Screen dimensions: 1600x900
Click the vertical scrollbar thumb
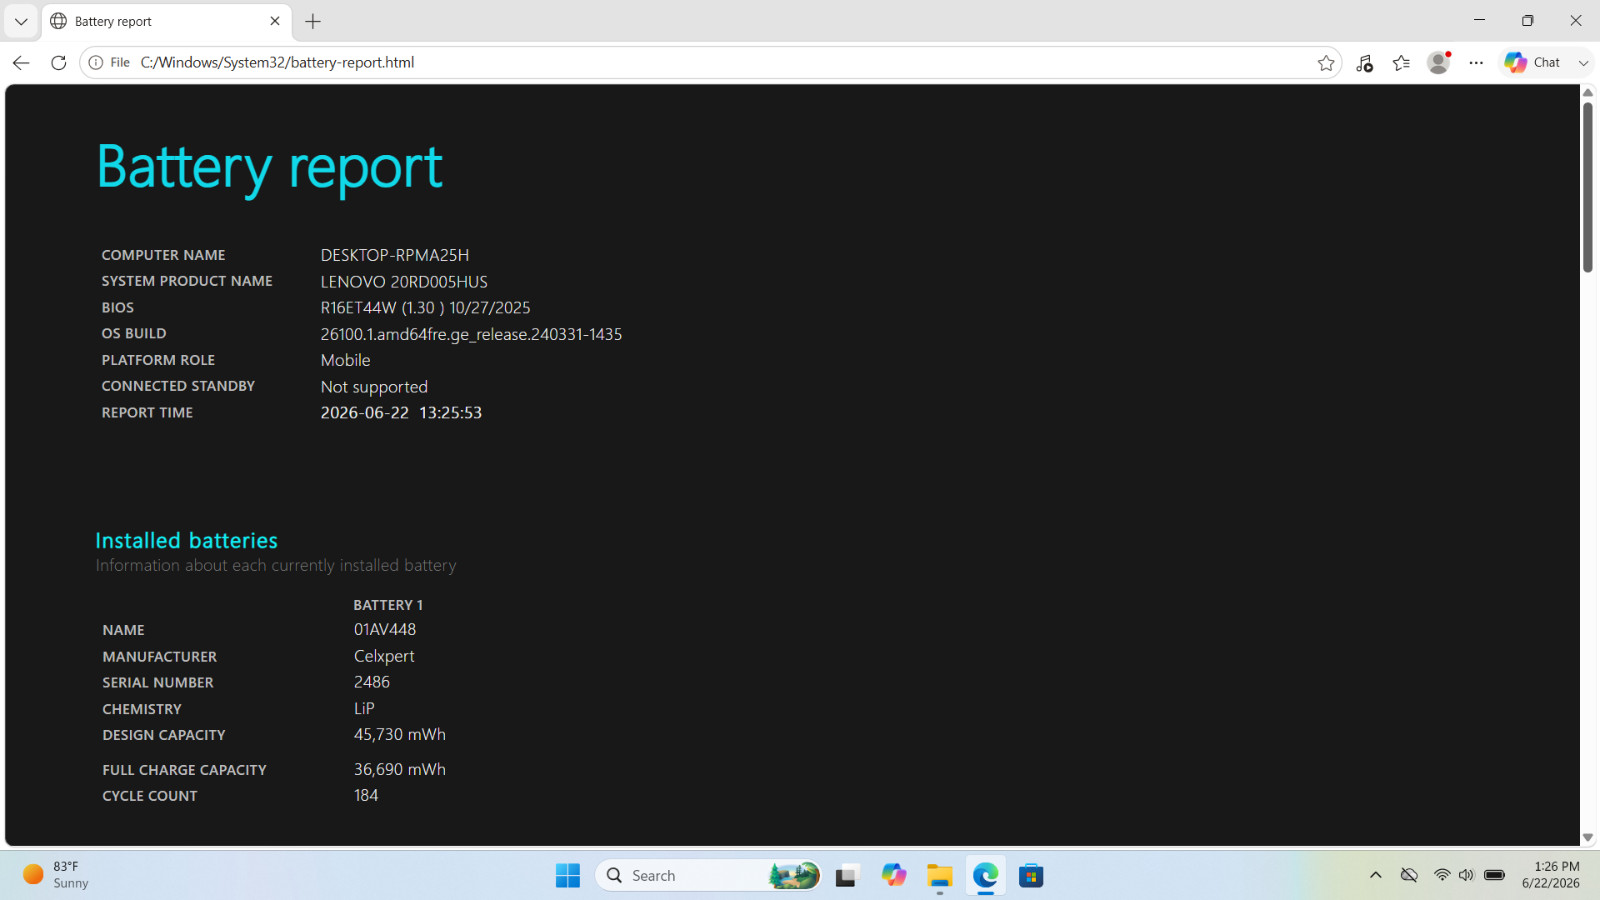tap(1587, 187)
